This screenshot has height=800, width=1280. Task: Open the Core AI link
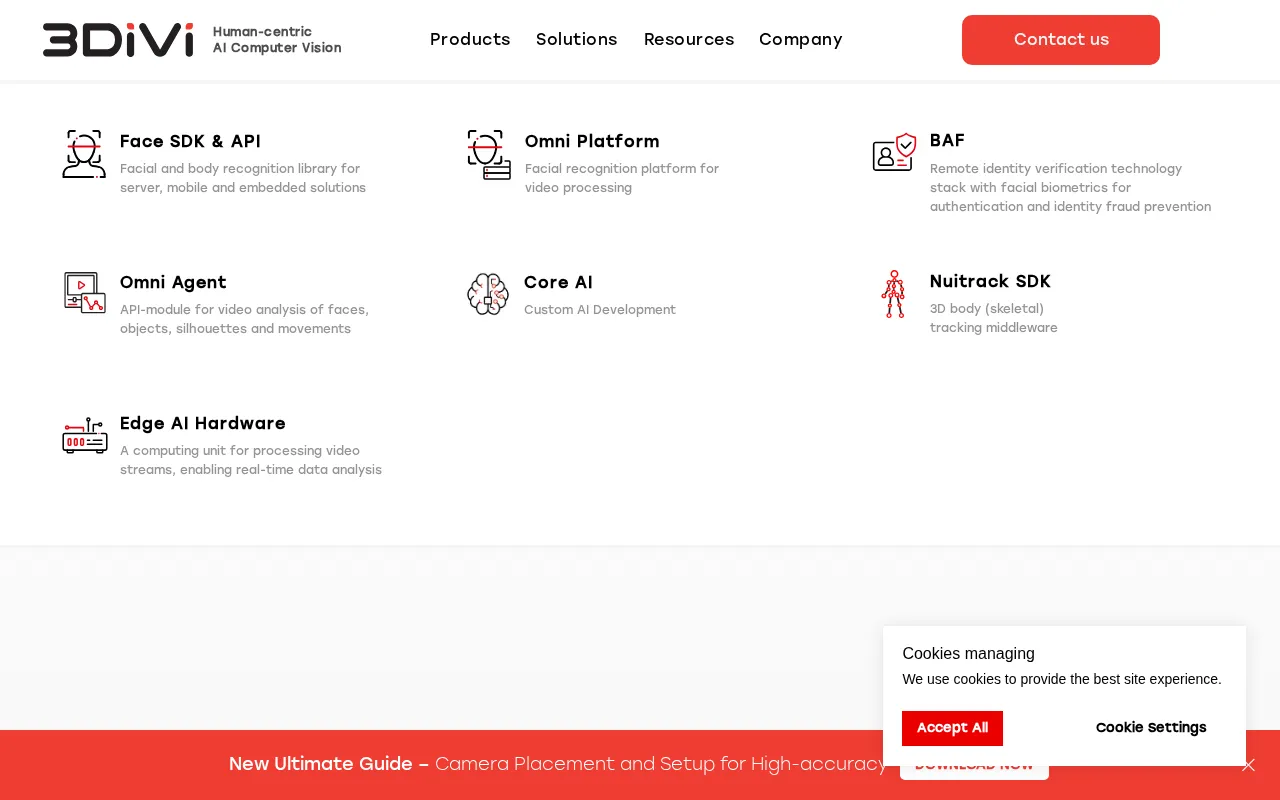pyautogui.click(x=558, y=282)
